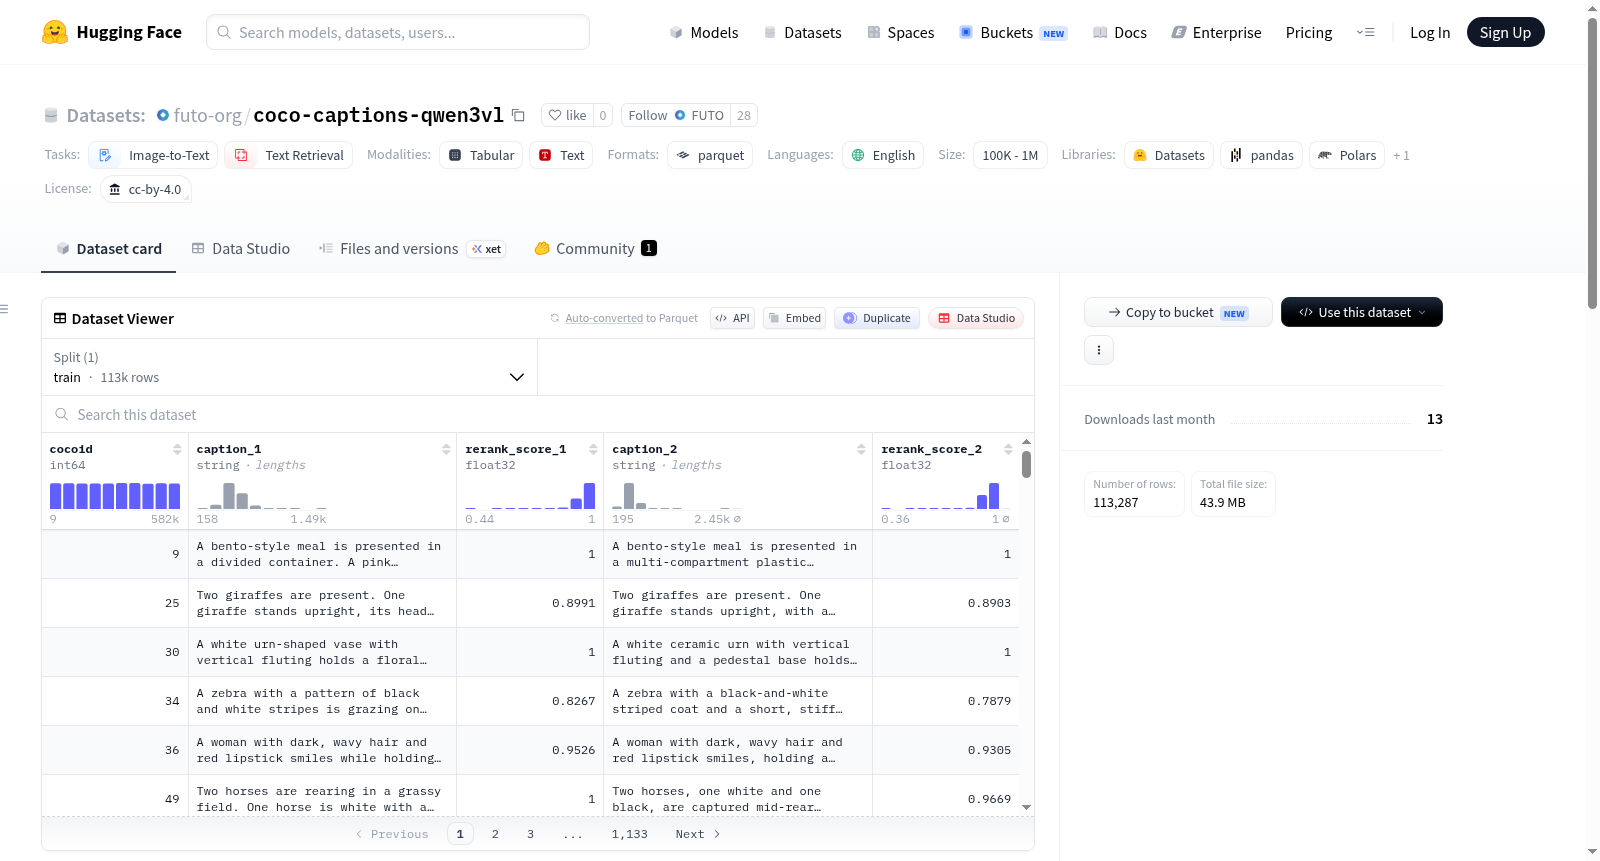Click the Hugging Face logo icon

pos(55,32)
